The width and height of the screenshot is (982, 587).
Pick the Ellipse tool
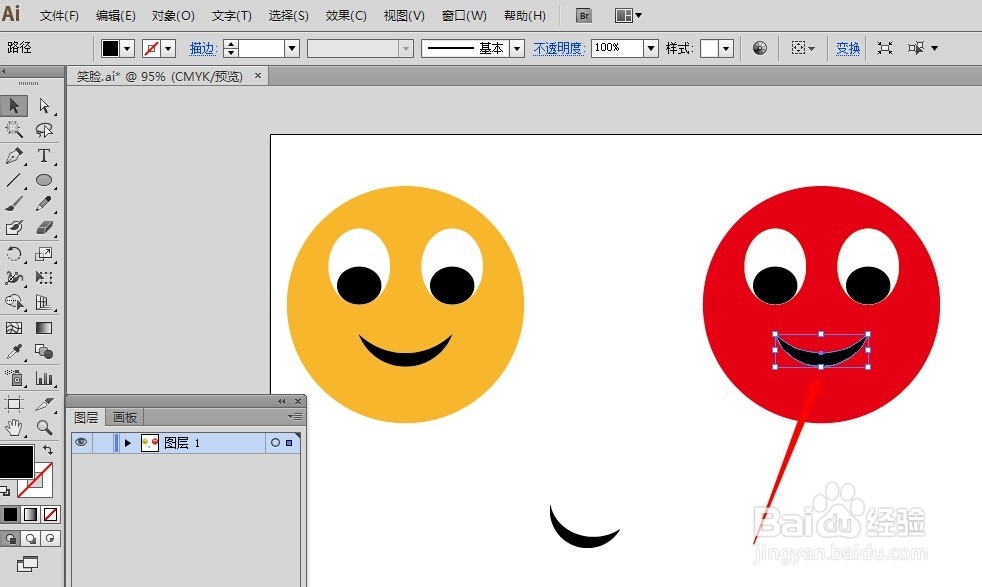point(44,181)
